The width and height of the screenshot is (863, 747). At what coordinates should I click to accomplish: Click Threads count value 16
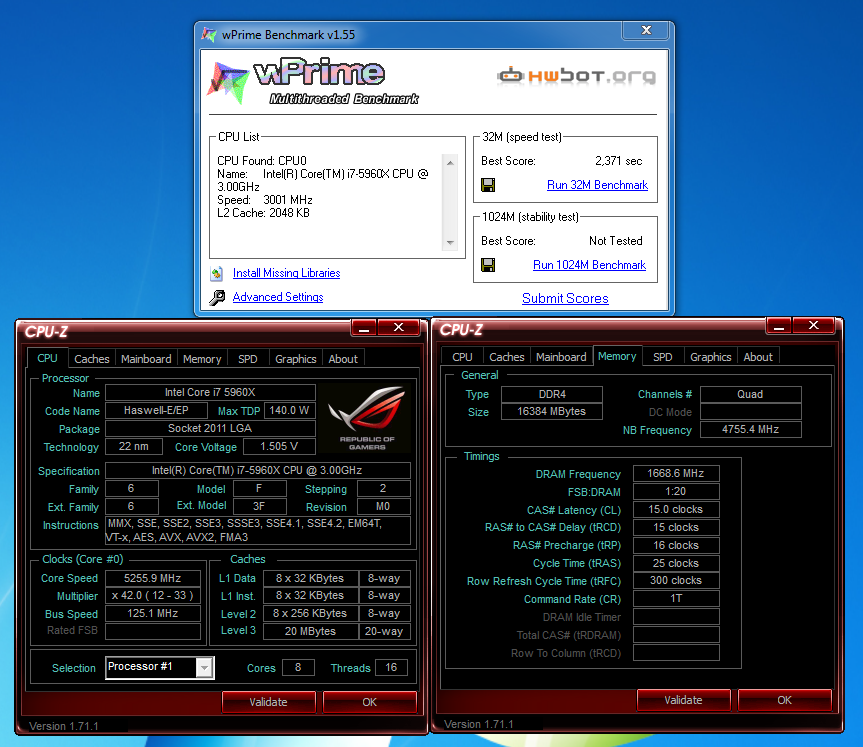coord(391,668)
